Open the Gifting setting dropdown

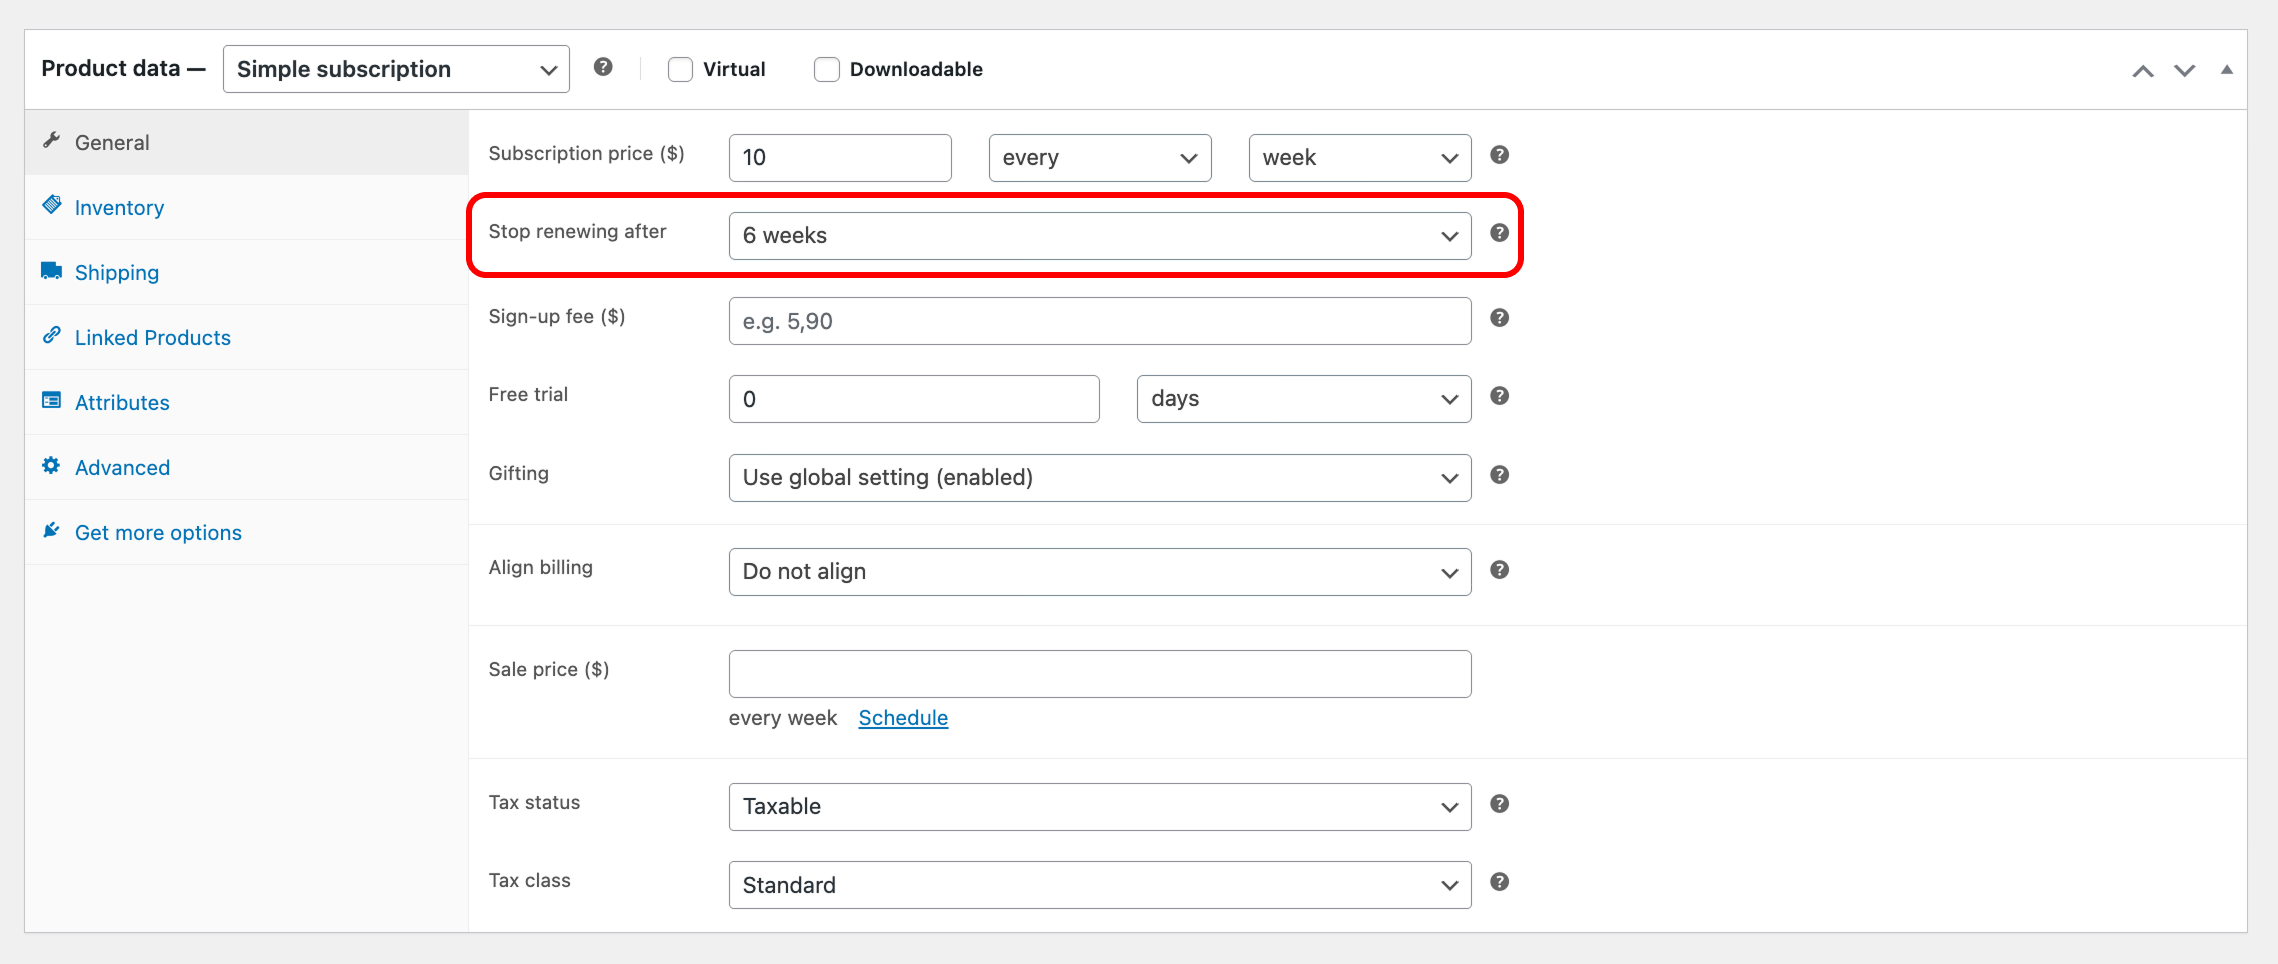click(1100, 478)
